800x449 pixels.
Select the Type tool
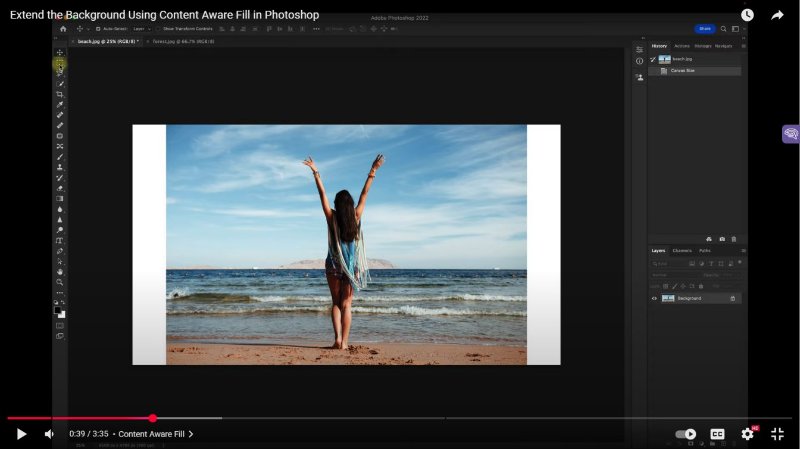tap(60, 241)
